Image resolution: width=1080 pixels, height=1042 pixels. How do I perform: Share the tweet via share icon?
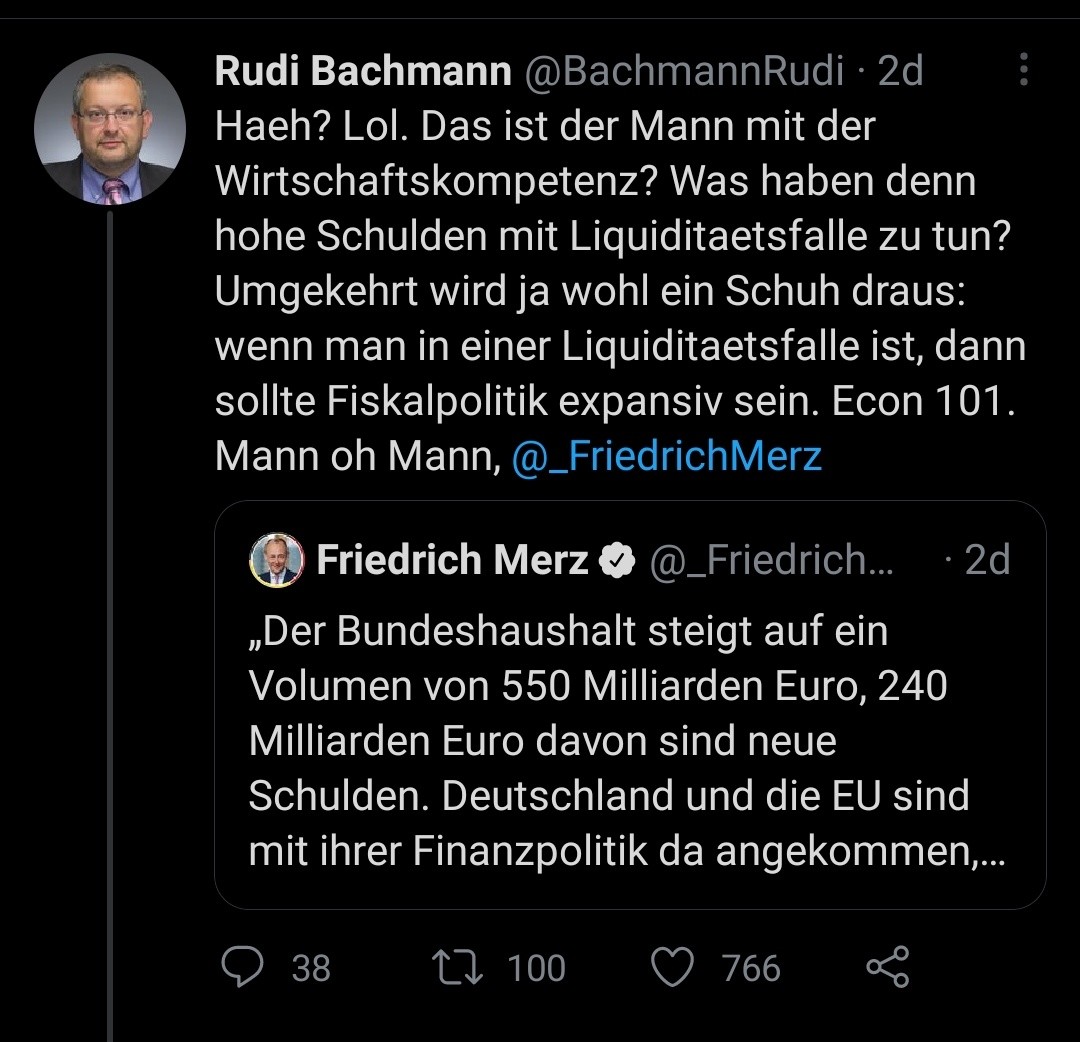pos(887,967)
